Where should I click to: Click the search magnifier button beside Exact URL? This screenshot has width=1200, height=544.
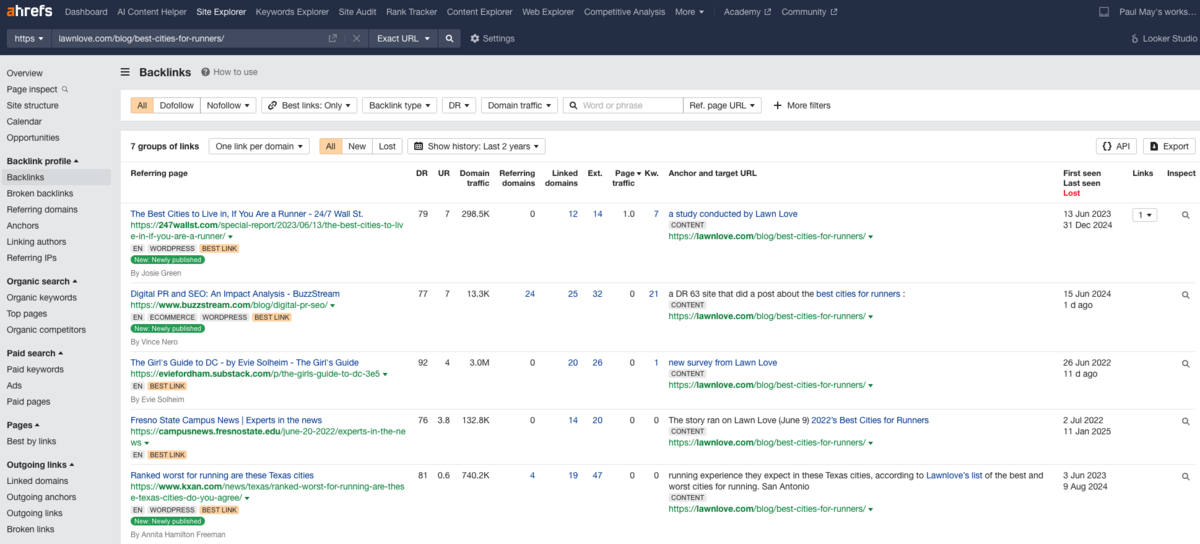pyautogui.click(x=449, y=38)
